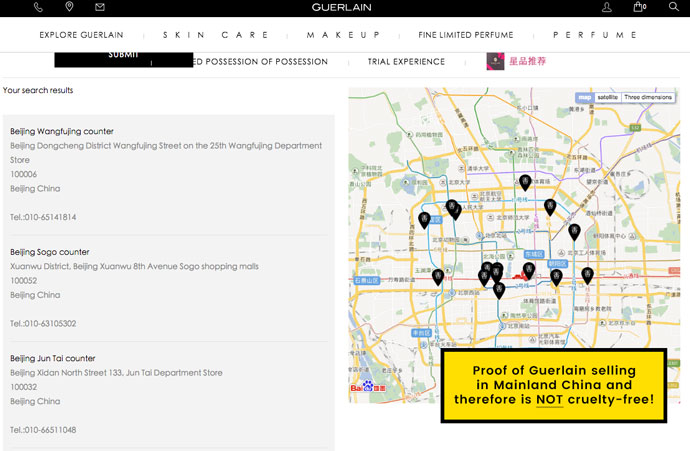Click the Baidu logo on the map
The width and height of the screenshot is (690, 451).
[368, 387]
